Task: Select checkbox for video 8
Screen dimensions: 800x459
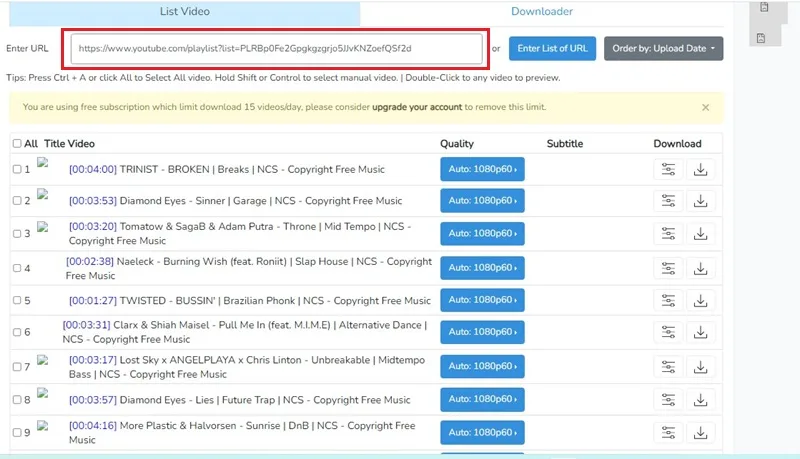Action: [17, 399]
